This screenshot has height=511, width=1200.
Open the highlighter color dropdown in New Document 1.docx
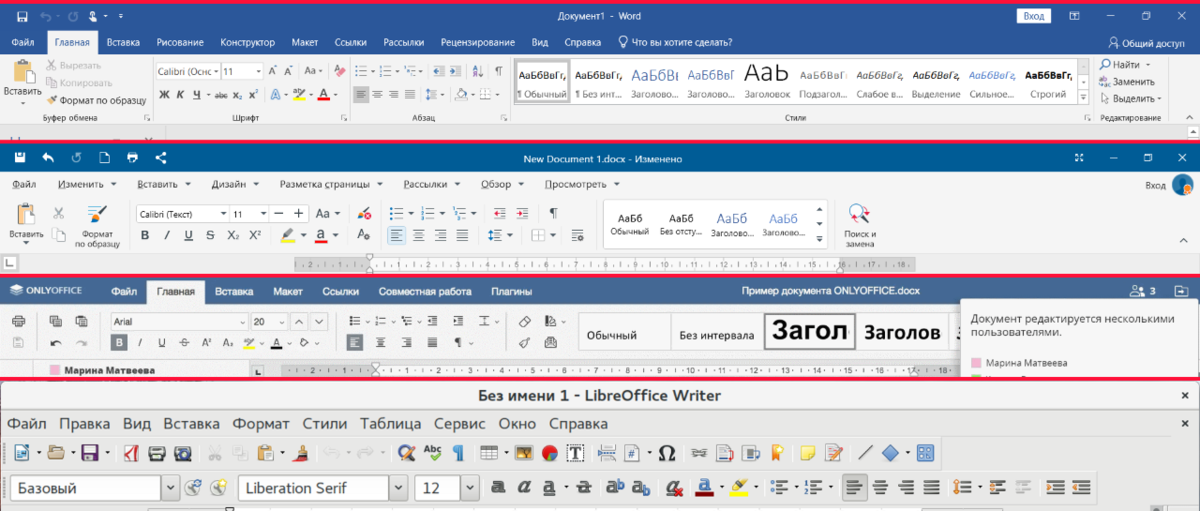[302, 236]
